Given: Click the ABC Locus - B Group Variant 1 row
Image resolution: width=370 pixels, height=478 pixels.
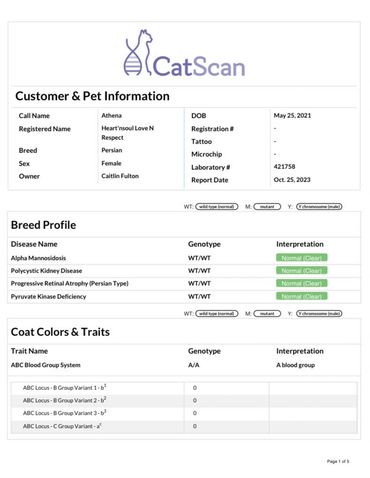Looking at the screenshot, I should tap(184, 388).
